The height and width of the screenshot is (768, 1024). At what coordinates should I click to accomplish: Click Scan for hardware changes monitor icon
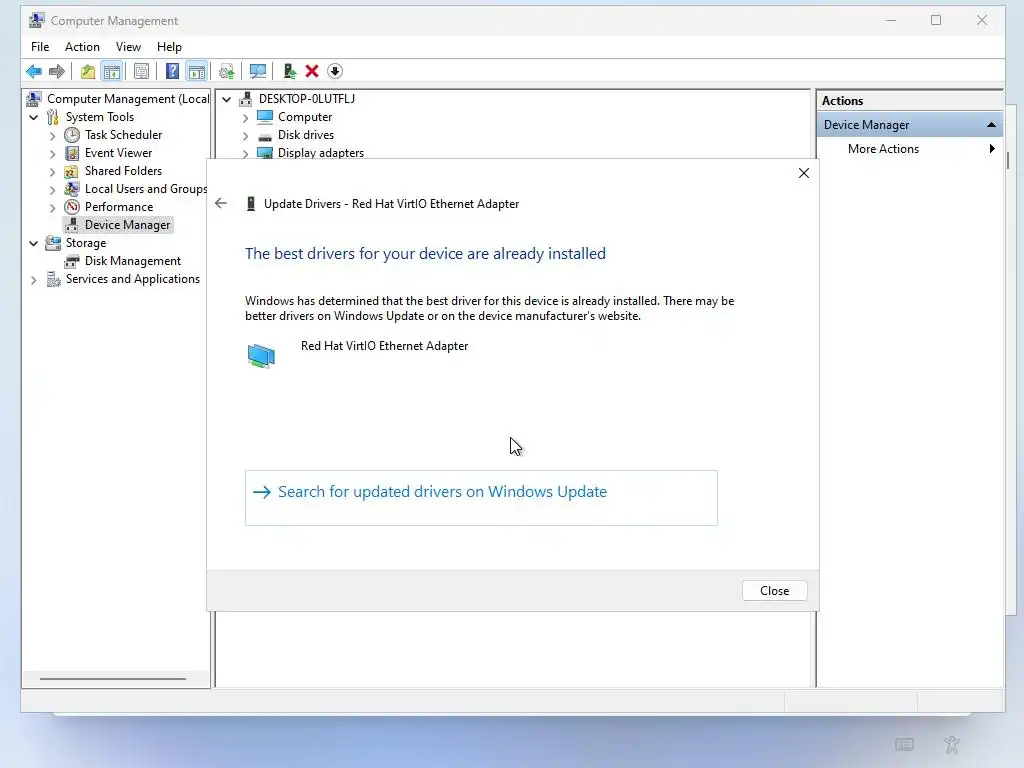[x=258, y=71]
